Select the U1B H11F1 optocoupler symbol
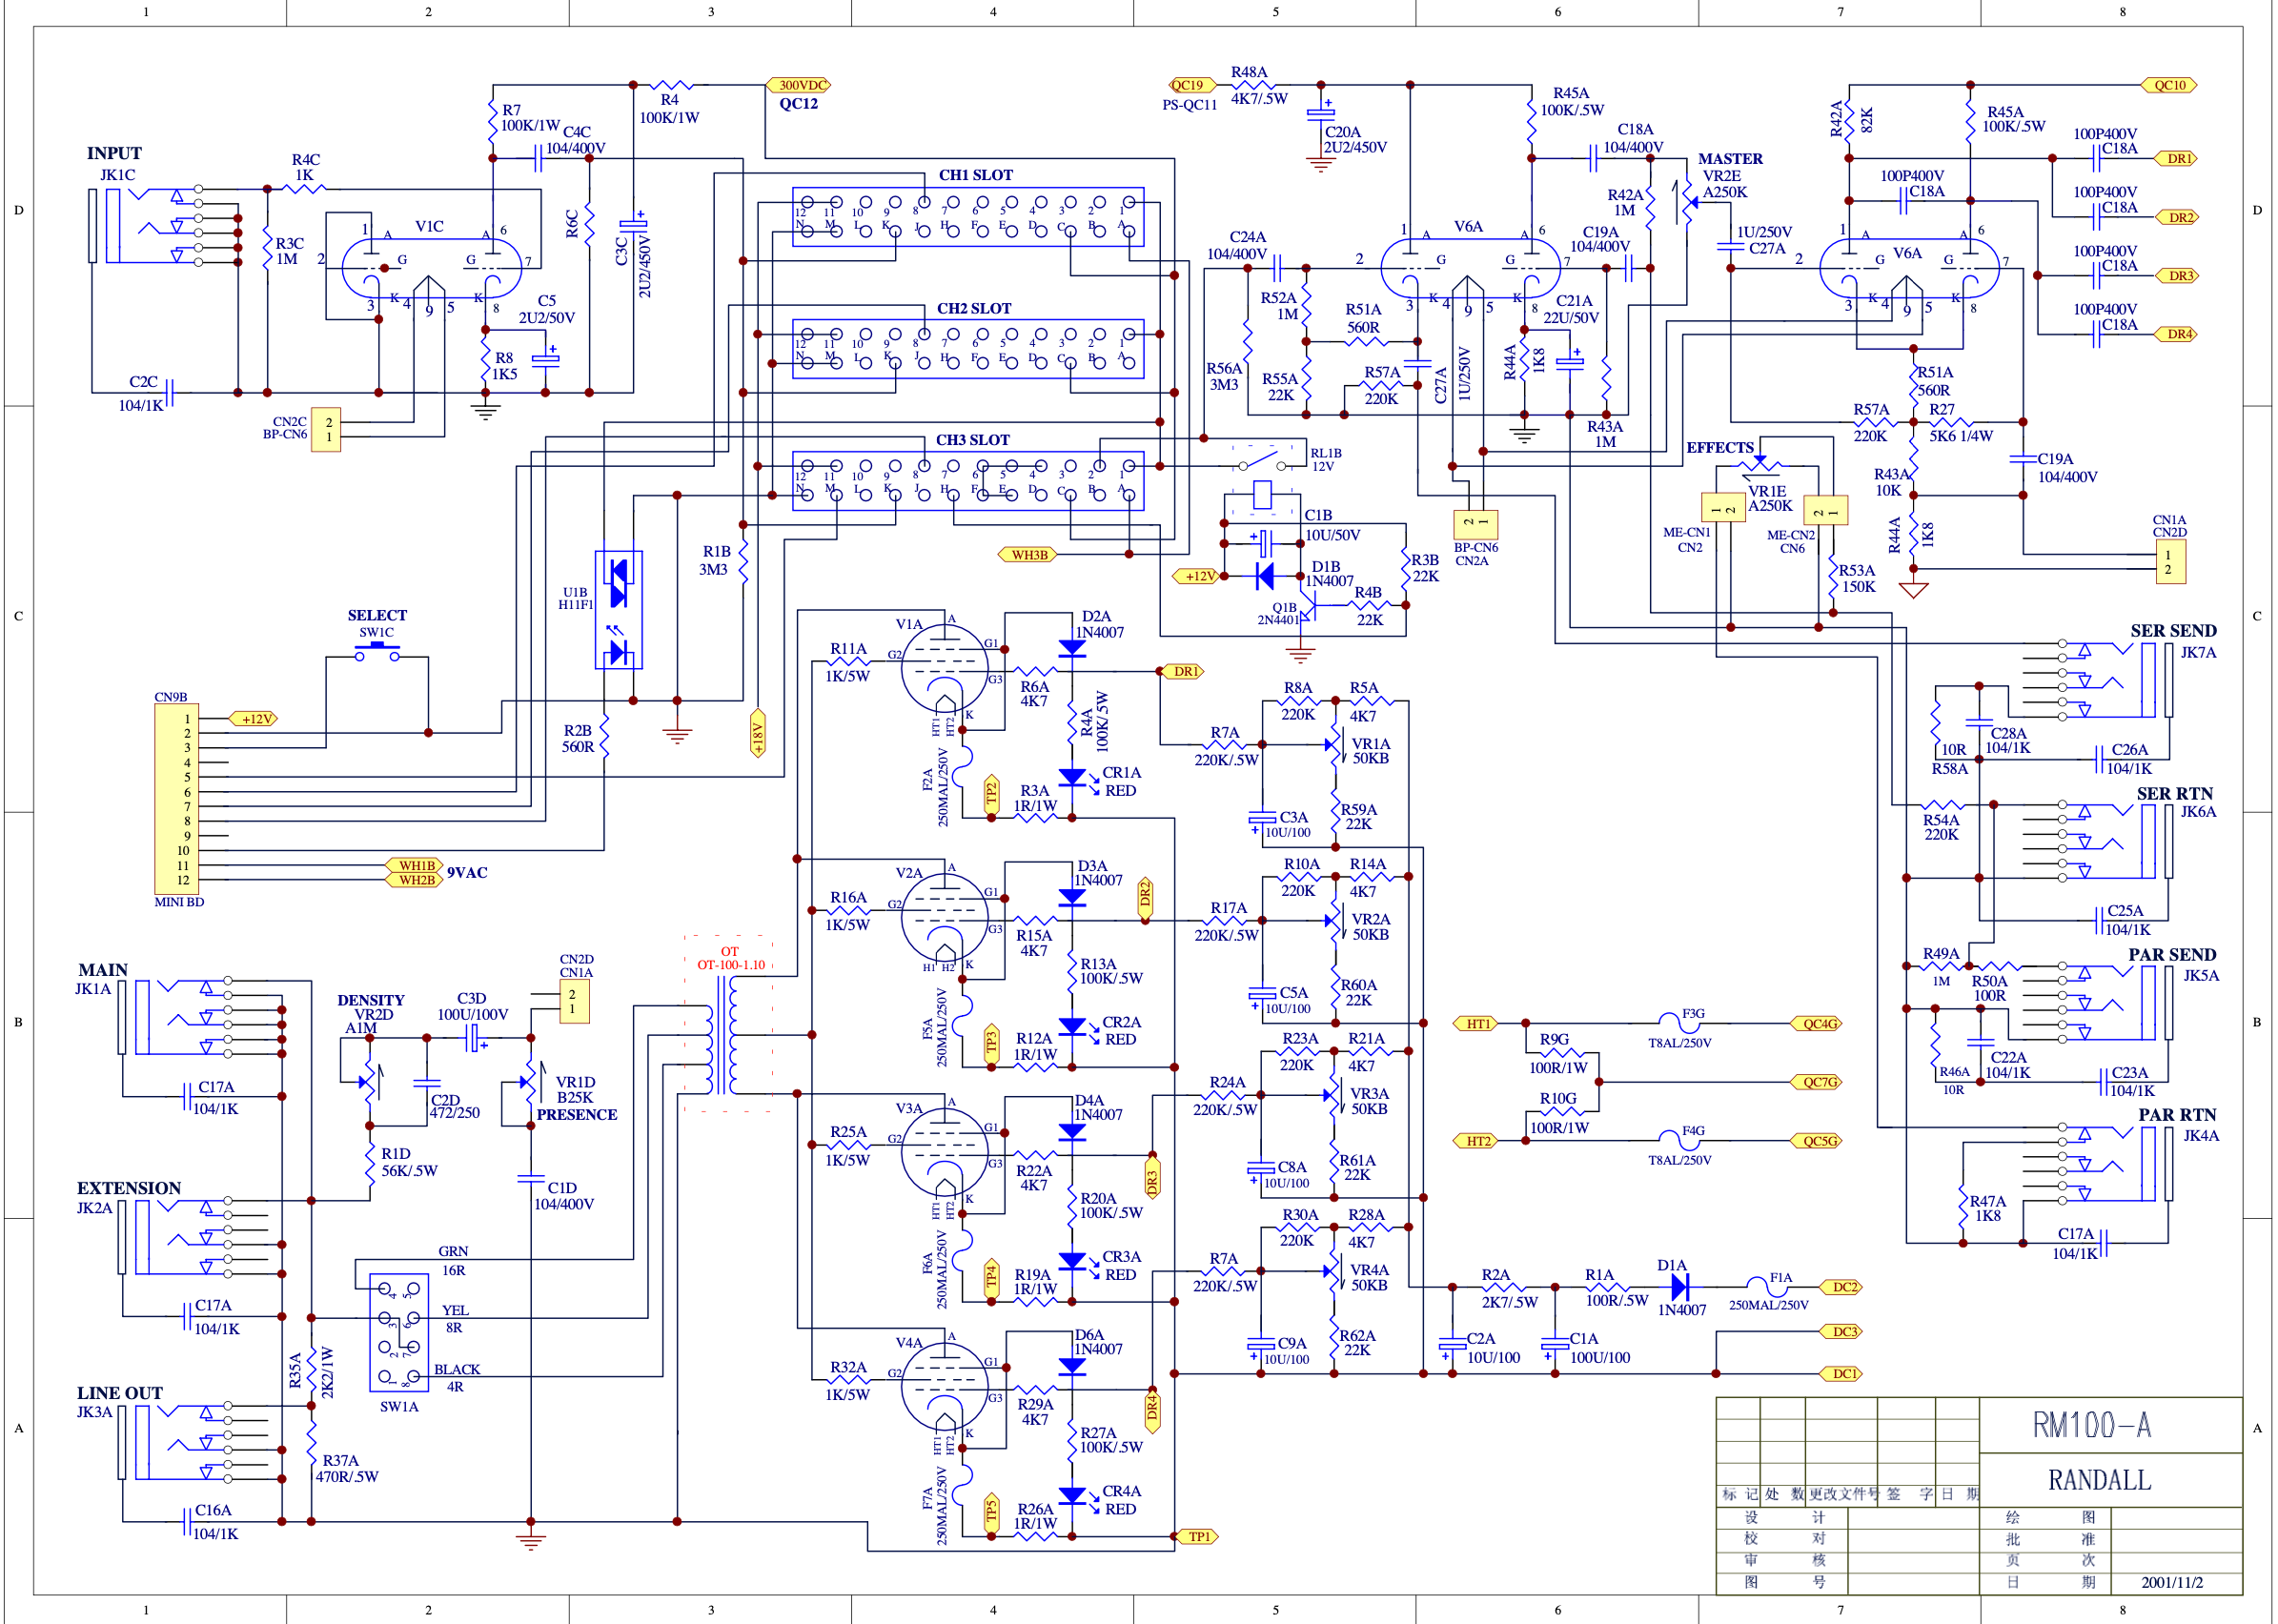2278x1624 pixels. tap(618, 610)
